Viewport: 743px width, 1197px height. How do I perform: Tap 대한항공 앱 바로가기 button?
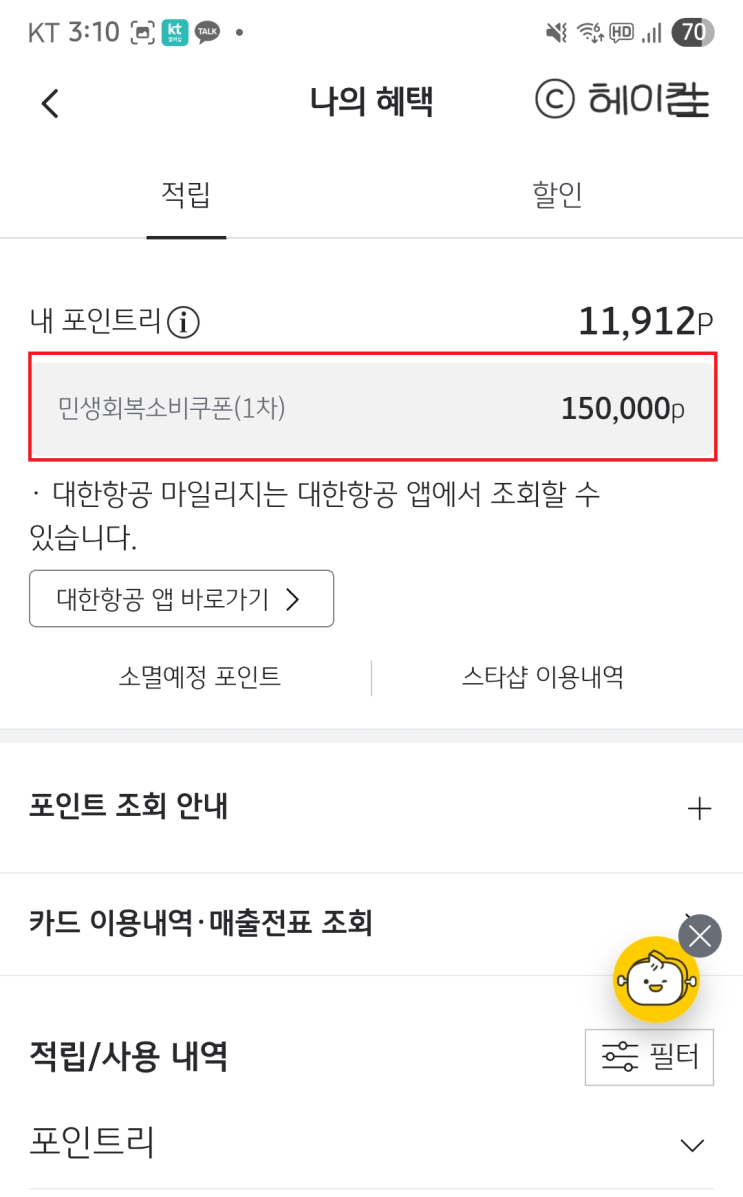(x=181, y=599)
